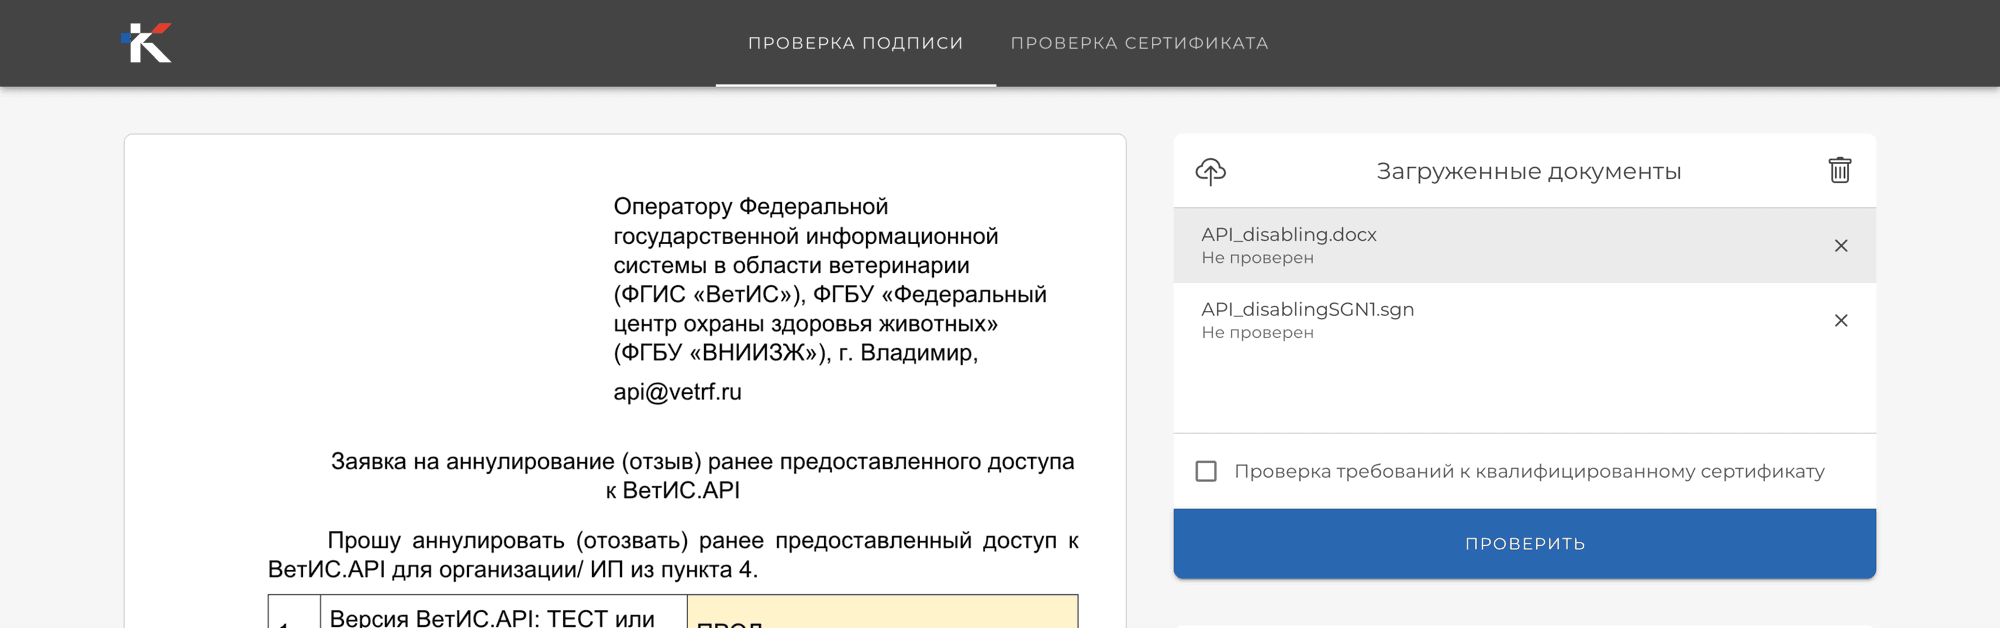Click the Оператору Федеральной addressee line
The width and height of the screenshot is (2000, 628).
pos(751,207)
